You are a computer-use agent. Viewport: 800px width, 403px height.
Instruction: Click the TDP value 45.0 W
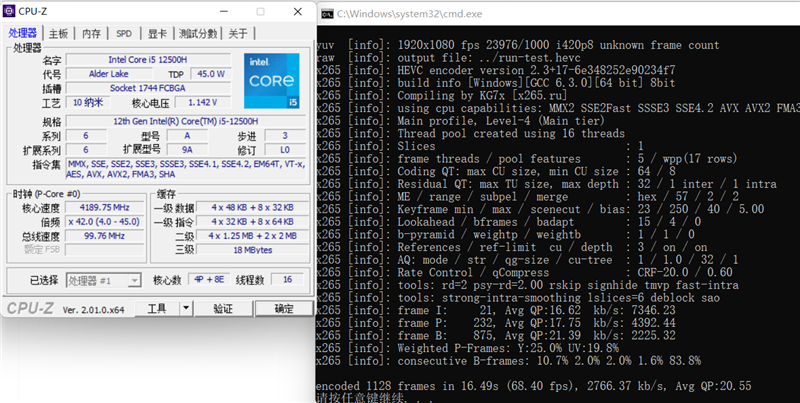point(211,74)
